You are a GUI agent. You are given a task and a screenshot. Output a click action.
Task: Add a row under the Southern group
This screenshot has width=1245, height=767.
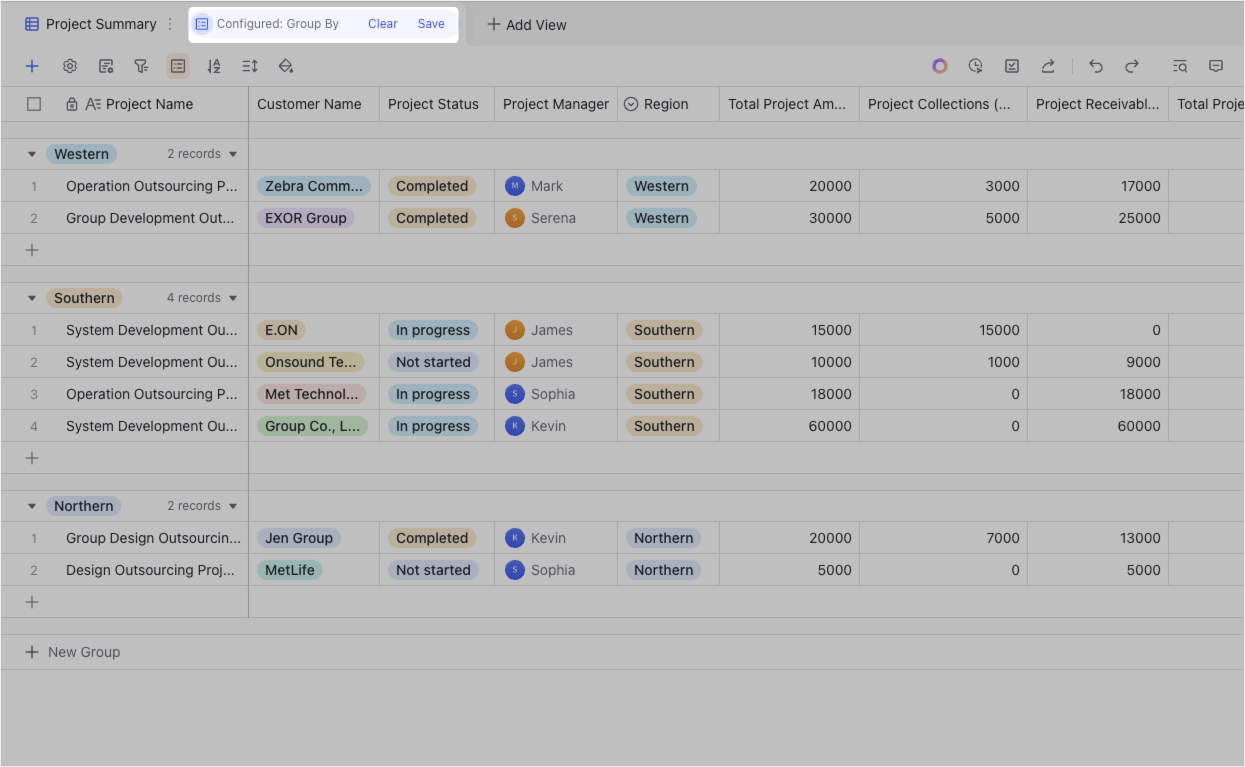32,458
